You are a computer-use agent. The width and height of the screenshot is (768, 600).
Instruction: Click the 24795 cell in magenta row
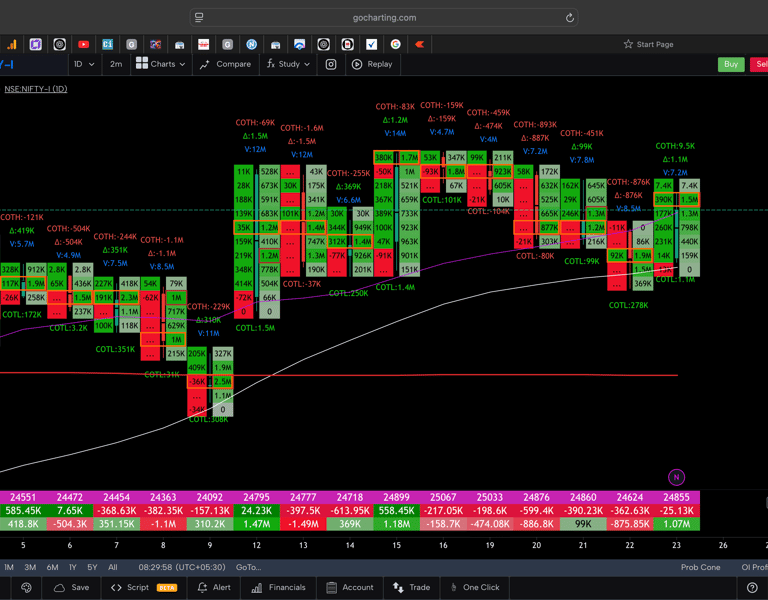tap(257, 497)
